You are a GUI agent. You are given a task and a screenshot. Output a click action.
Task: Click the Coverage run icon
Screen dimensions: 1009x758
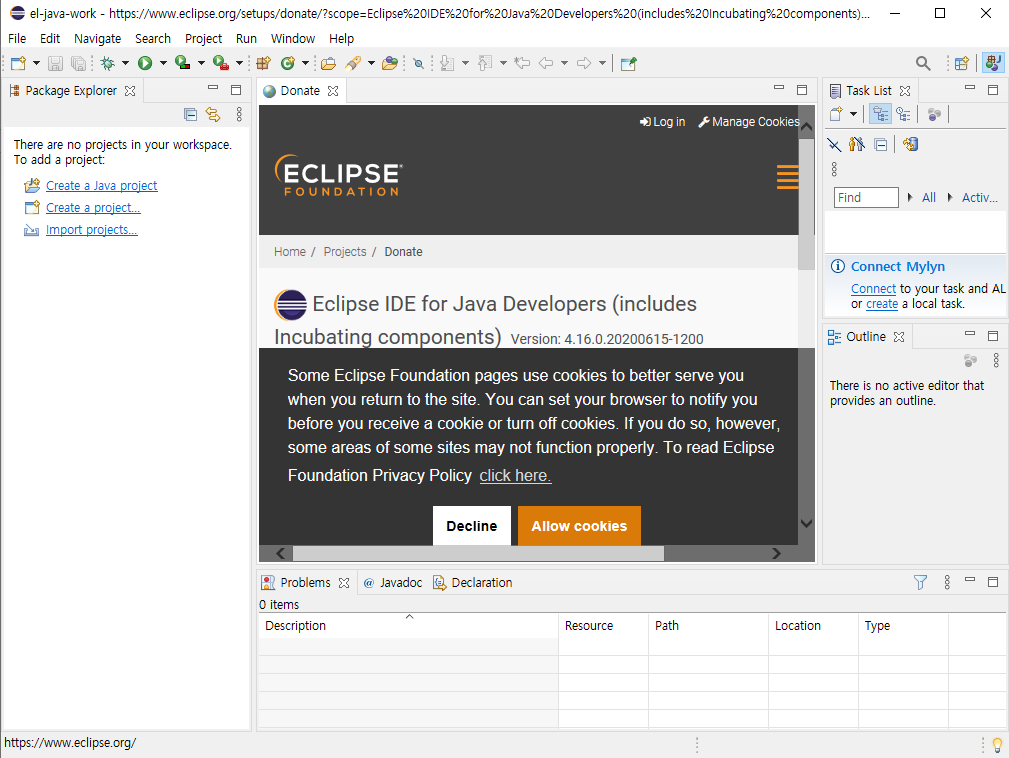click(183, 63)
